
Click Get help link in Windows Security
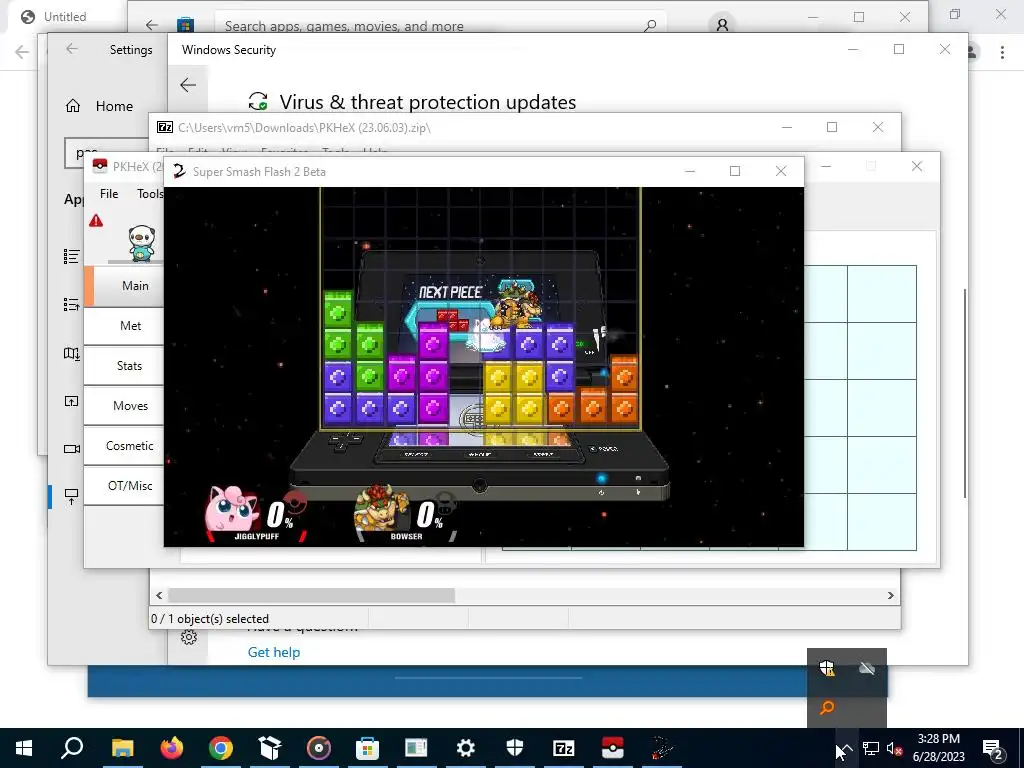pyautogui.click(x=274, y=652)
